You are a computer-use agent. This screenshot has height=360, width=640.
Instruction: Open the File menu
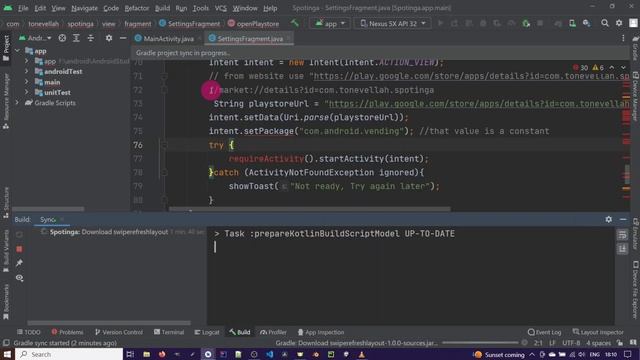[23, 8]
